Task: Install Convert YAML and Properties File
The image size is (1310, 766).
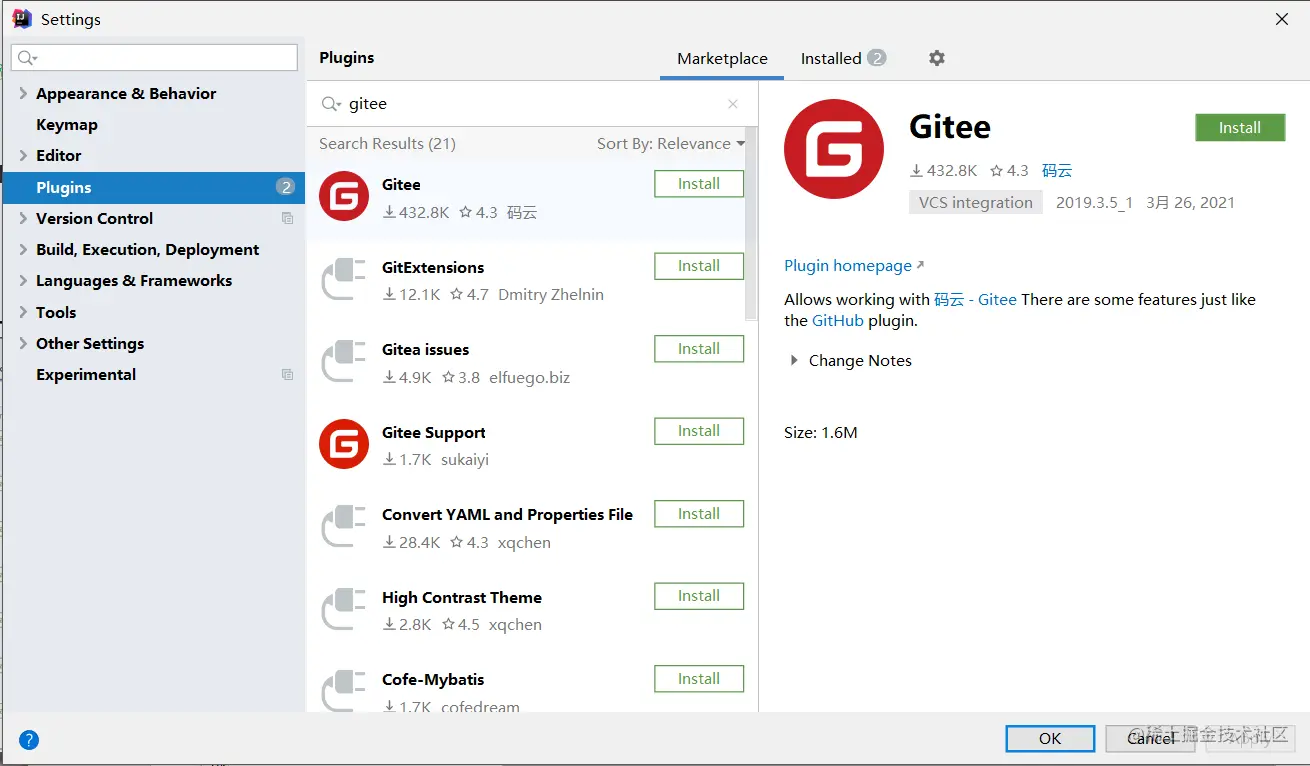Action: [699, 514]
